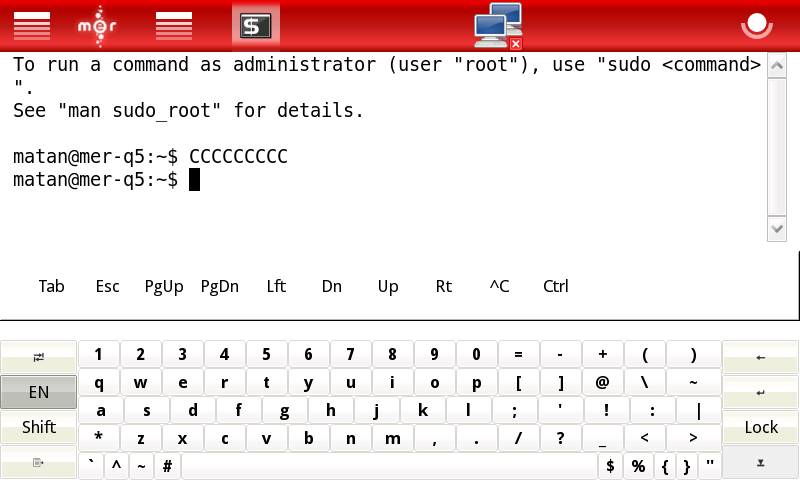Click the terminal app icon in top bar

point(255,26)
